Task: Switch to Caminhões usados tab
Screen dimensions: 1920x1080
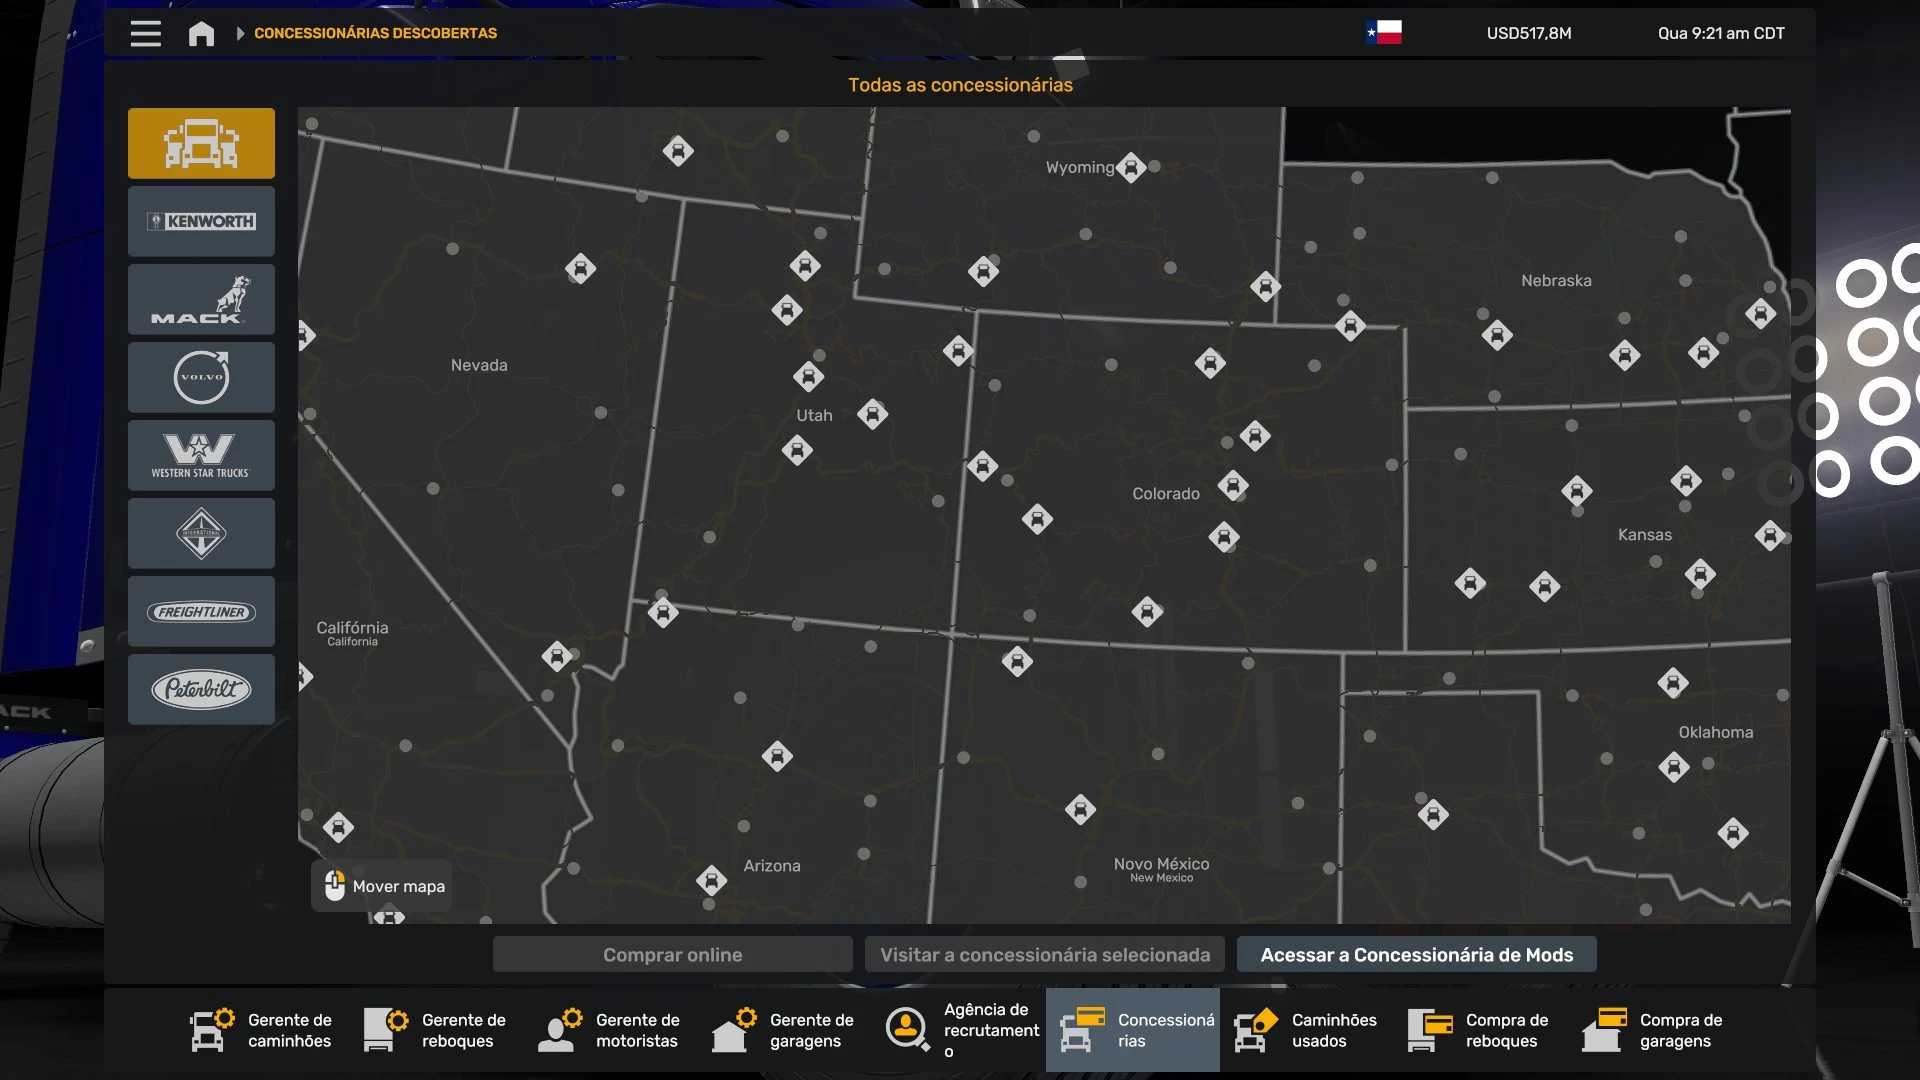Action: (1306, 1030)
